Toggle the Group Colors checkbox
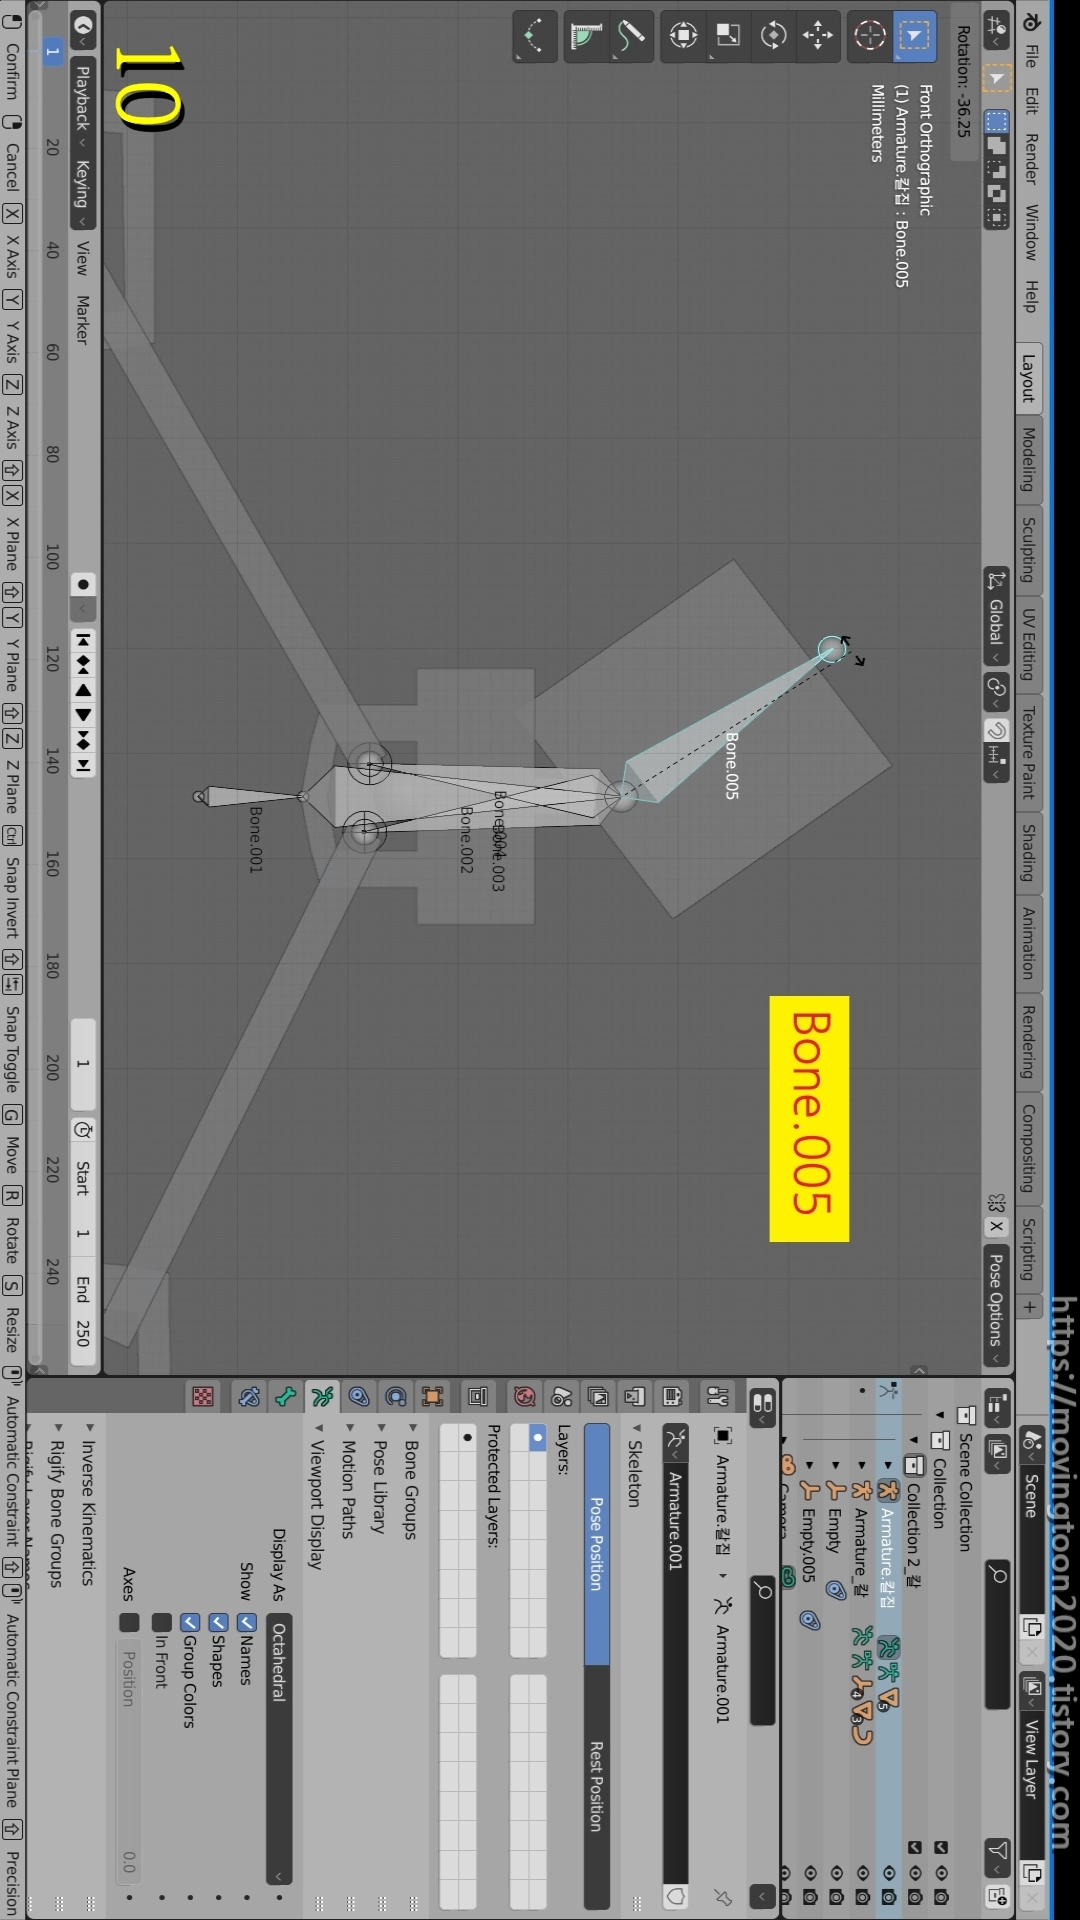 189,1622
